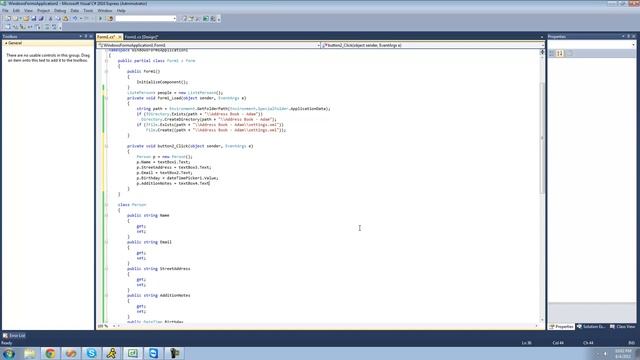Screen dimensions: 640x360
Task: Collapse the General group in Toolbox
Action: 6,43
